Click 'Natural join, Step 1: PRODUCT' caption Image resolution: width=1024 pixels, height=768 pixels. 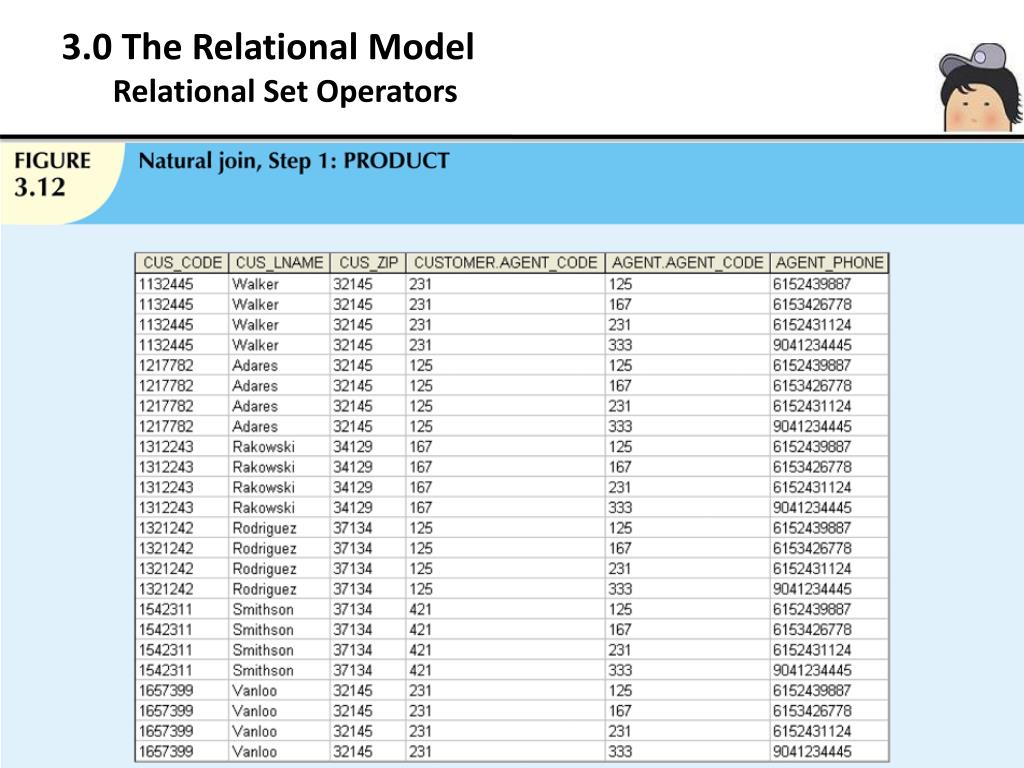coord(294,161)
